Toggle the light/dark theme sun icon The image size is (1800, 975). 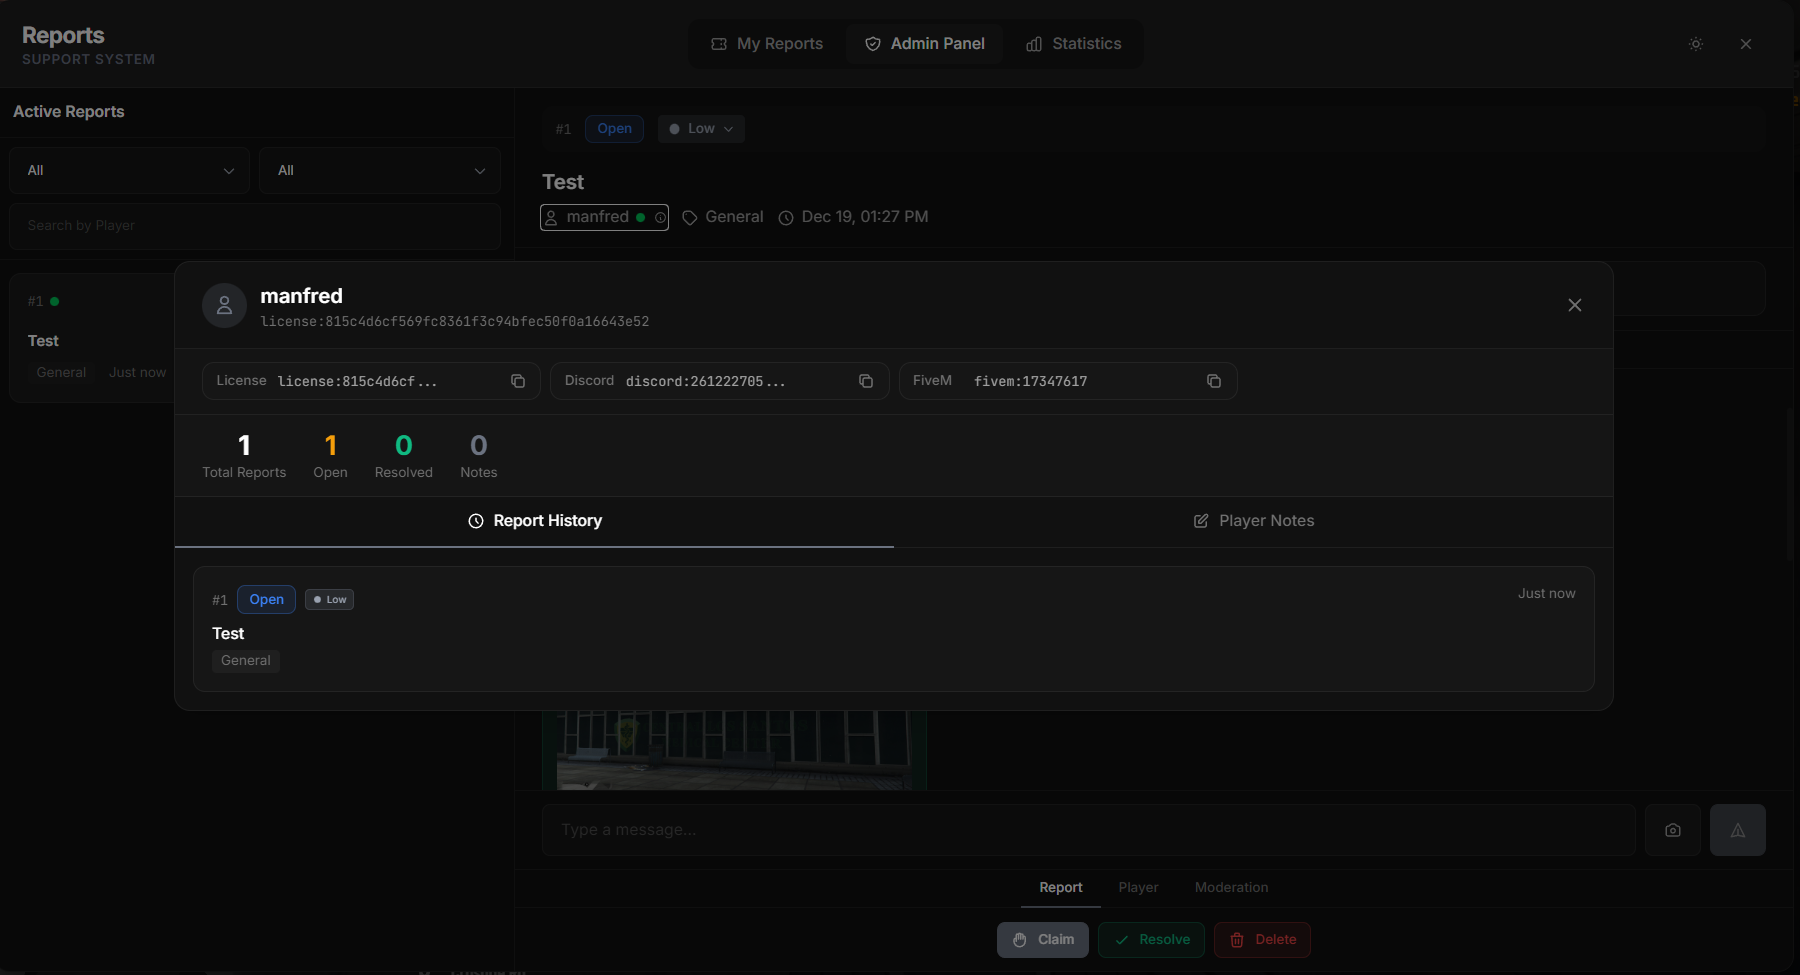[x=1696, y=44]
